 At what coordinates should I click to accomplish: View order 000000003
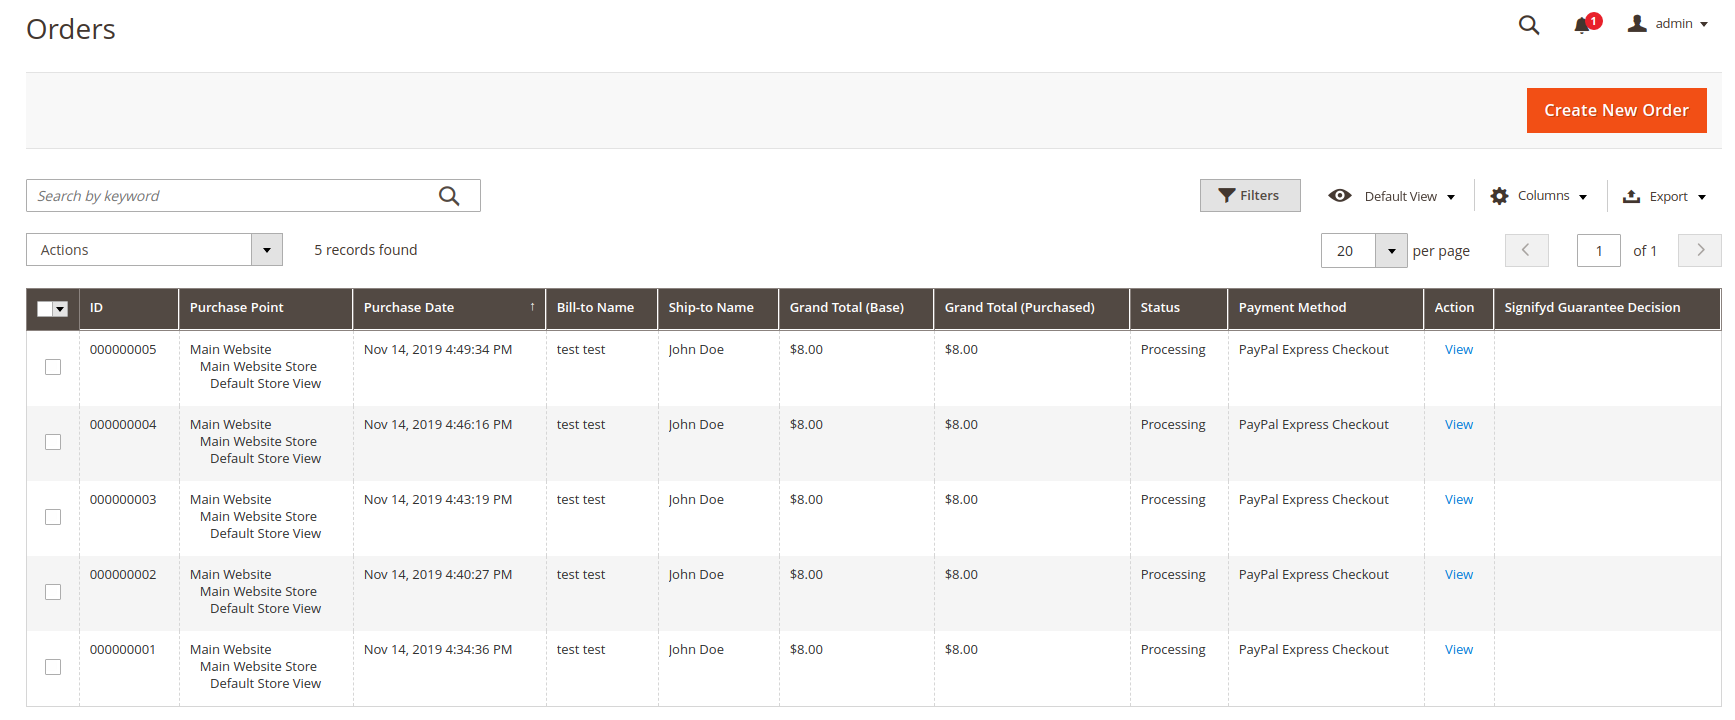pos(1458,500)
